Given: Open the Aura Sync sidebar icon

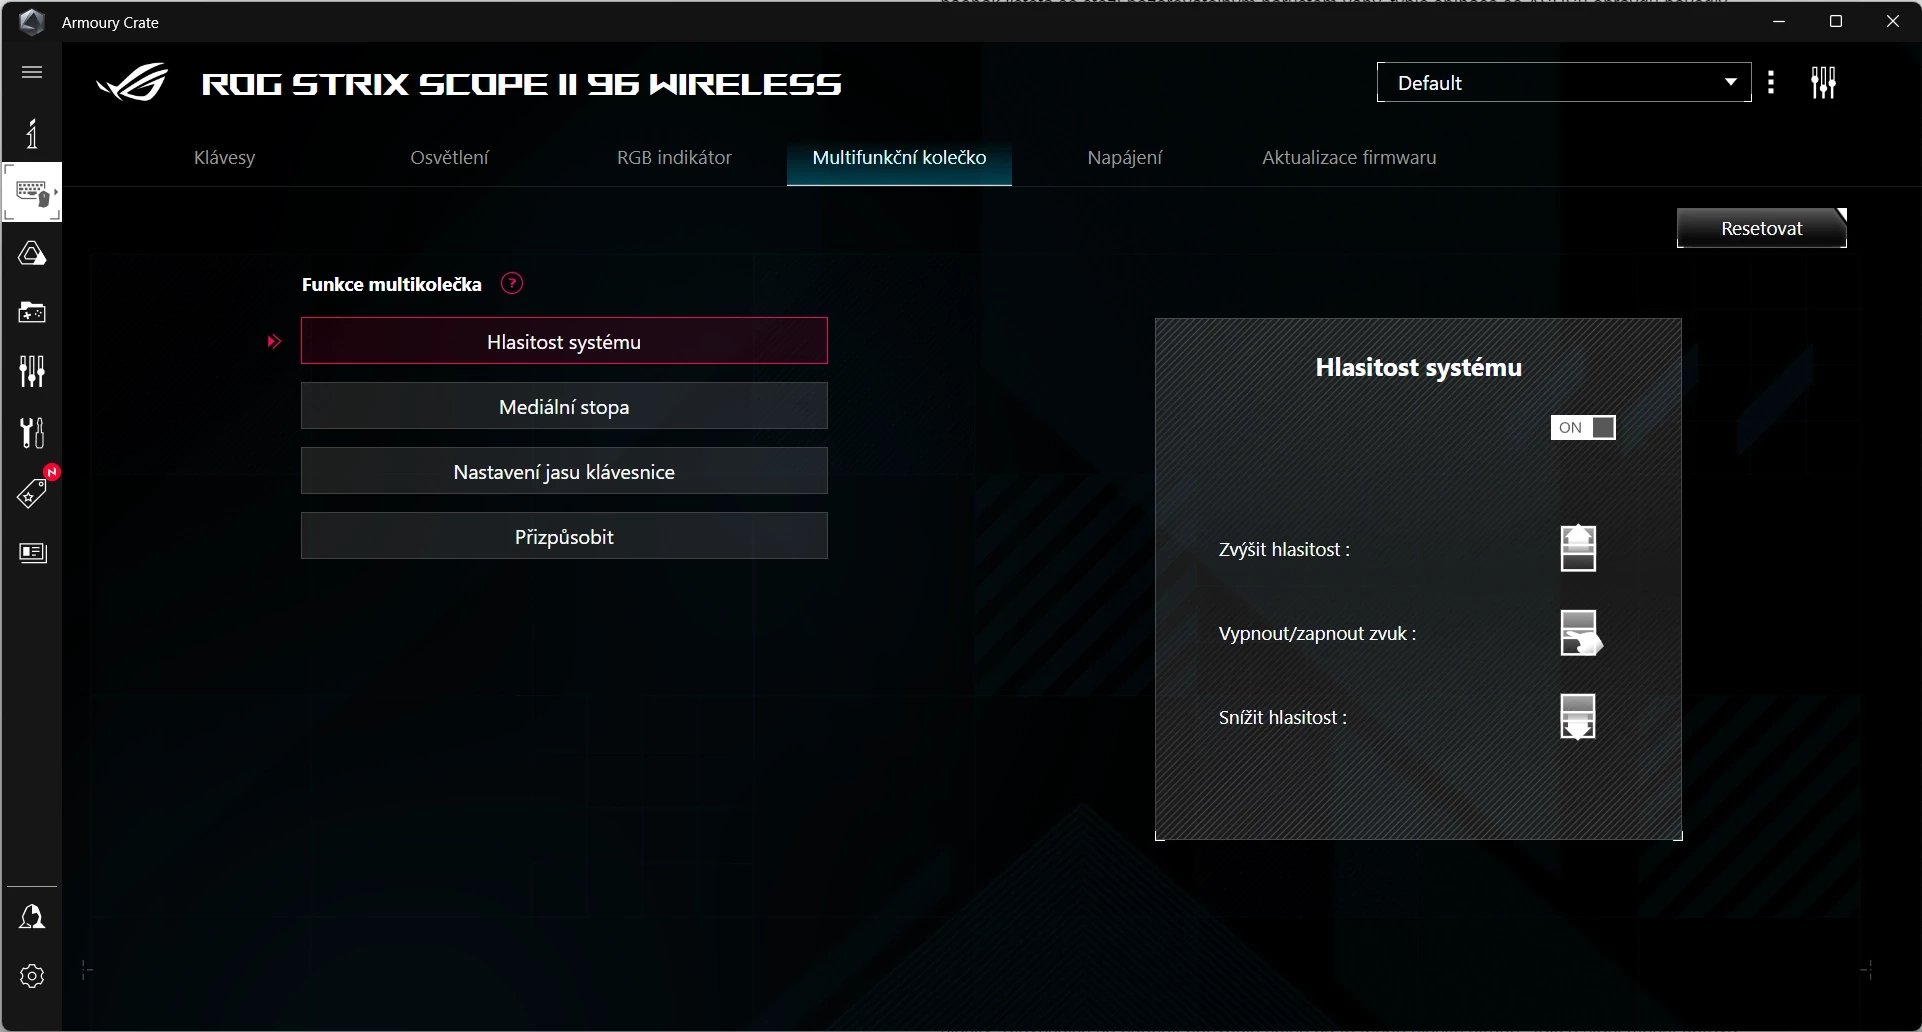Looking at the screenshot, I should [x=32, y=254].
